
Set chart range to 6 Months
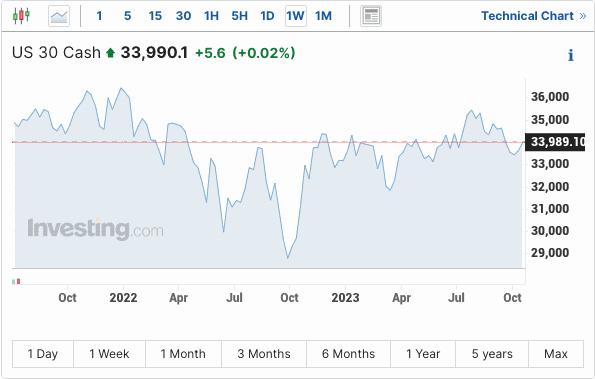pos(348,354)
